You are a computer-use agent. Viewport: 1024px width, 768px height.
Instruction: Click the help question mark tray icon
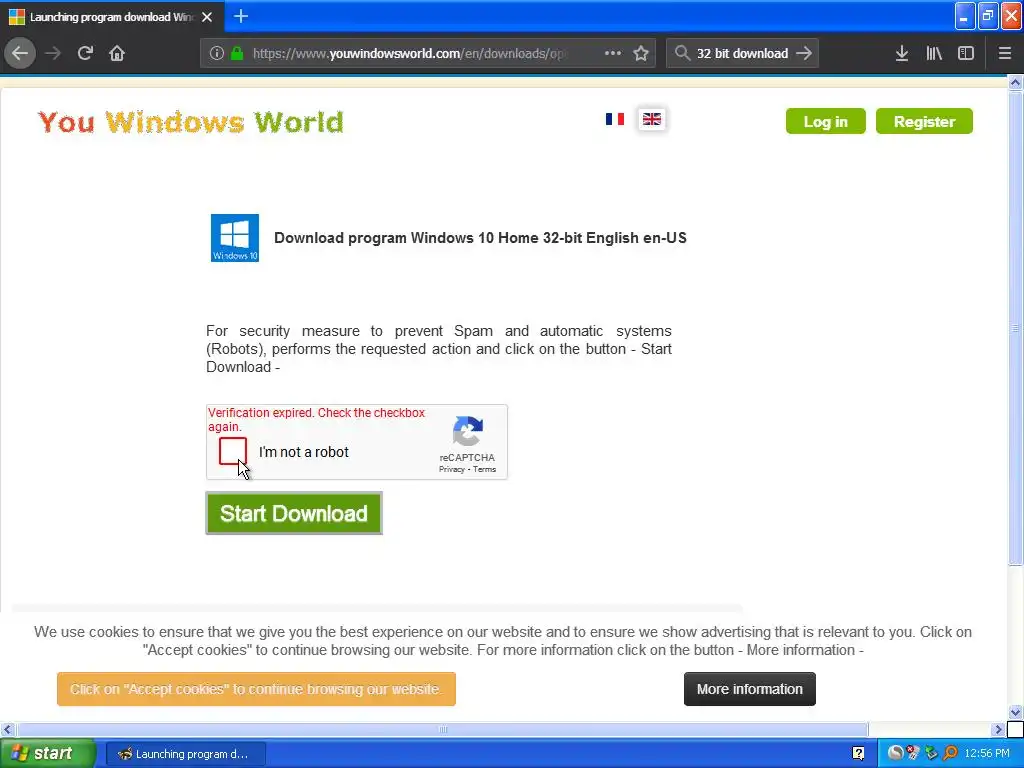pos(858,754)
